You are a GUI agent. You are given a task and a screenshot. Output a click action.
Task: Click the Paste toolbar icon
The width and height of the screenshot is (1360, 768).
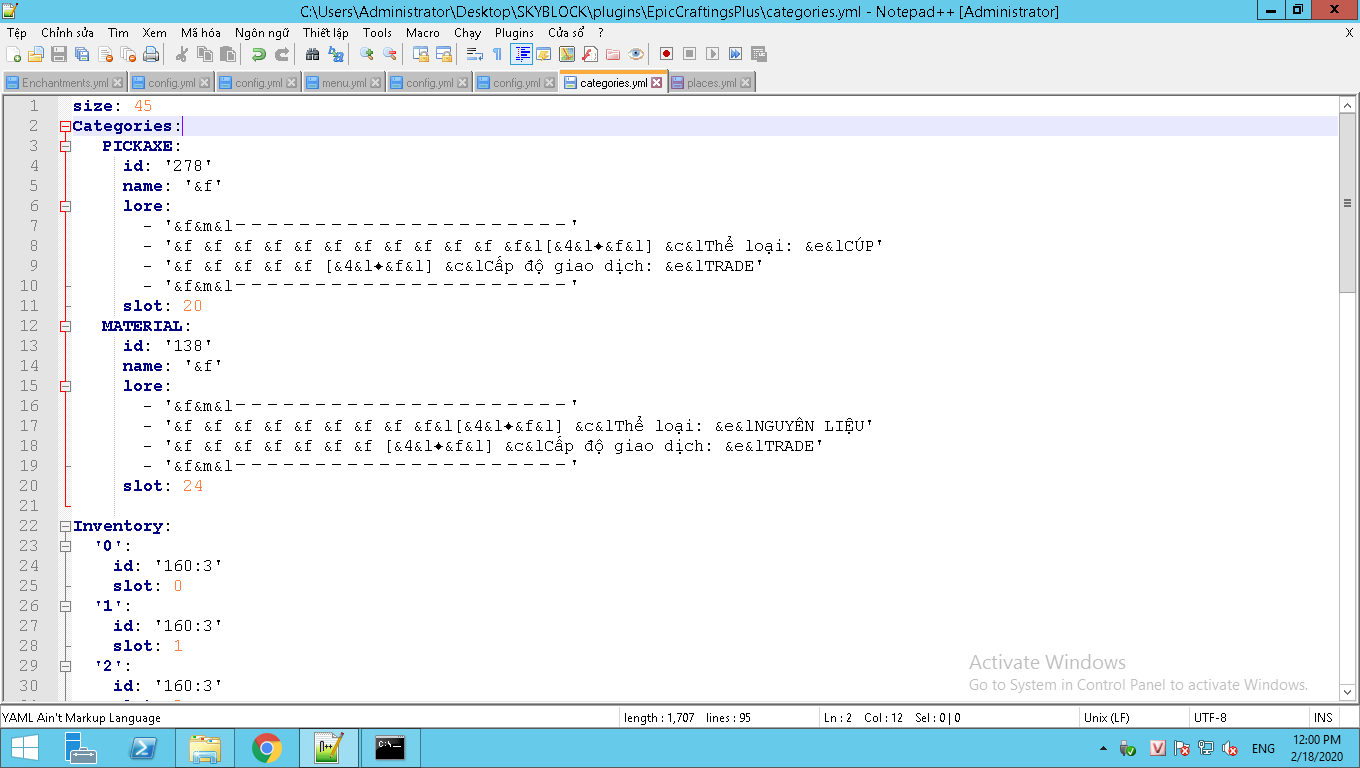[x=228, y=54]
